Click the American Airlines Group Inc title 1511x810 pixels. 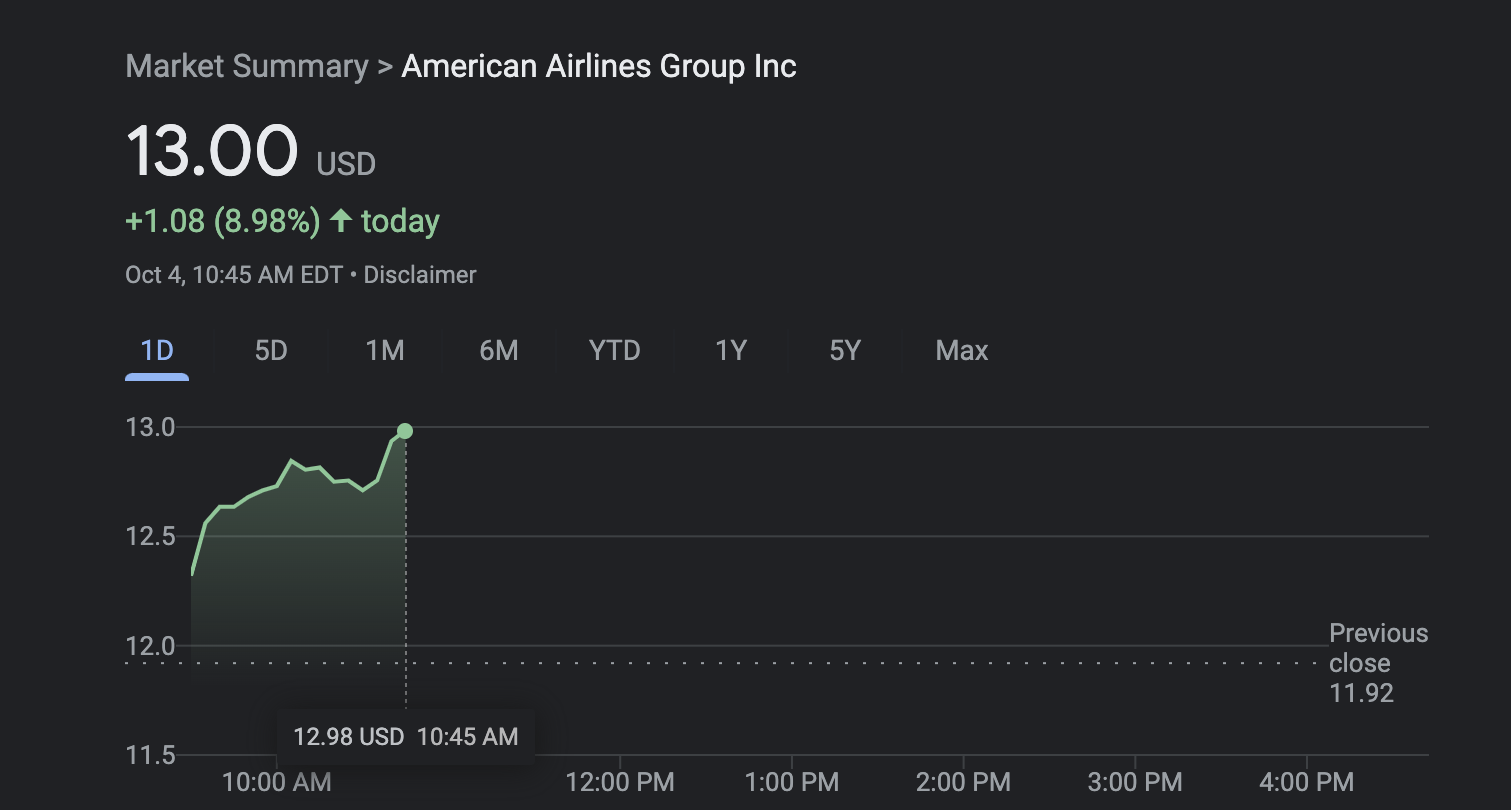pos(599,67)
